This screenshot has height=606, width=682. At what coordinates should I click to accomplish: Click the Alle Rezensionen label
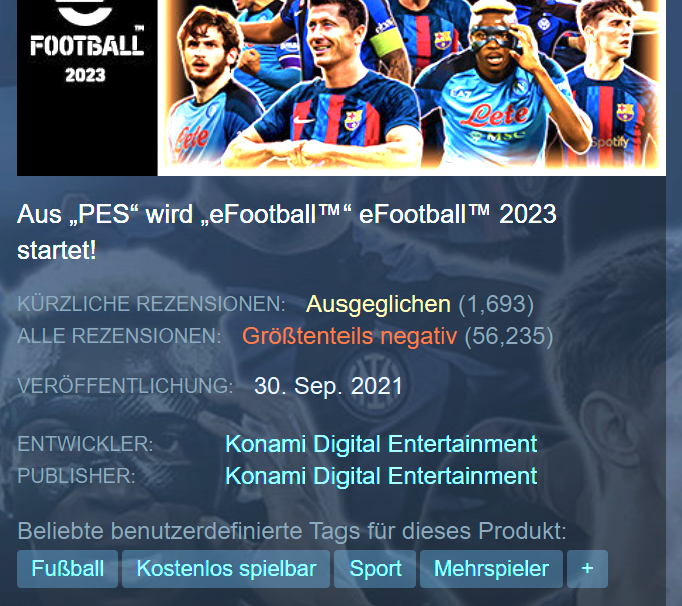click(x=119, y=336)
